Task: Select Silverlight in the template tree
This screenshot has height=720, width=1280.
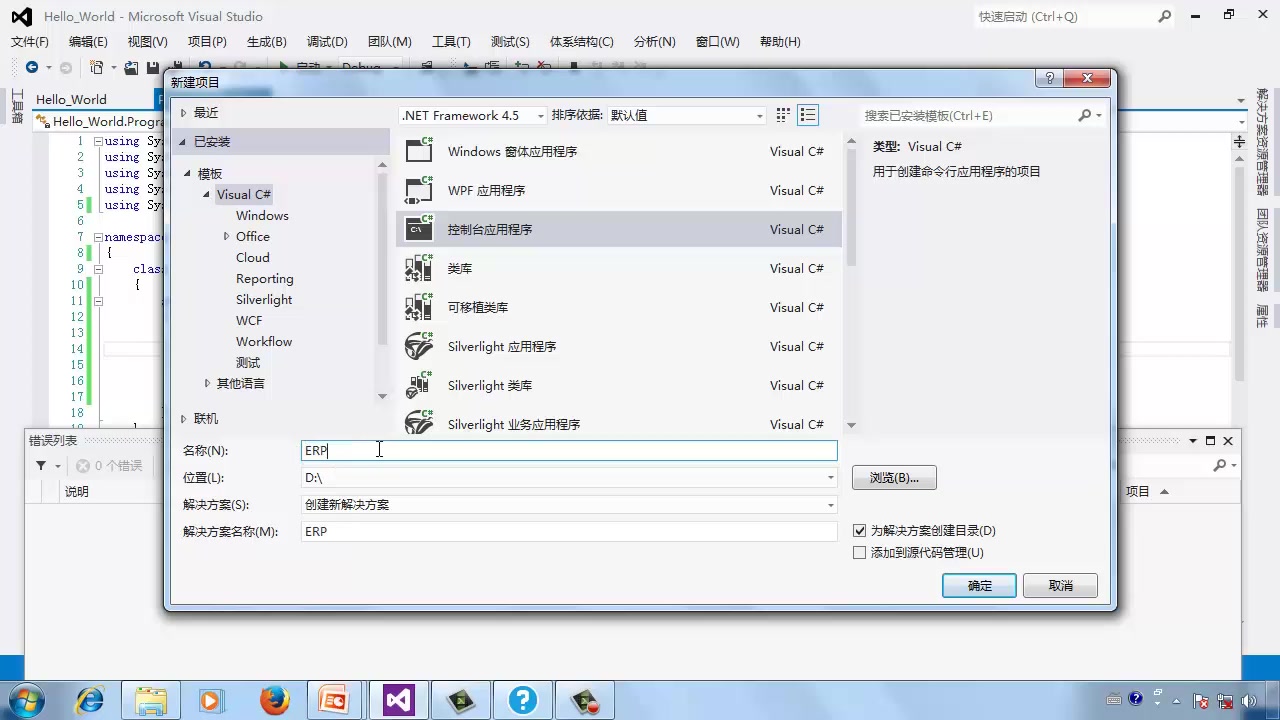Action: tap(264, 300)
